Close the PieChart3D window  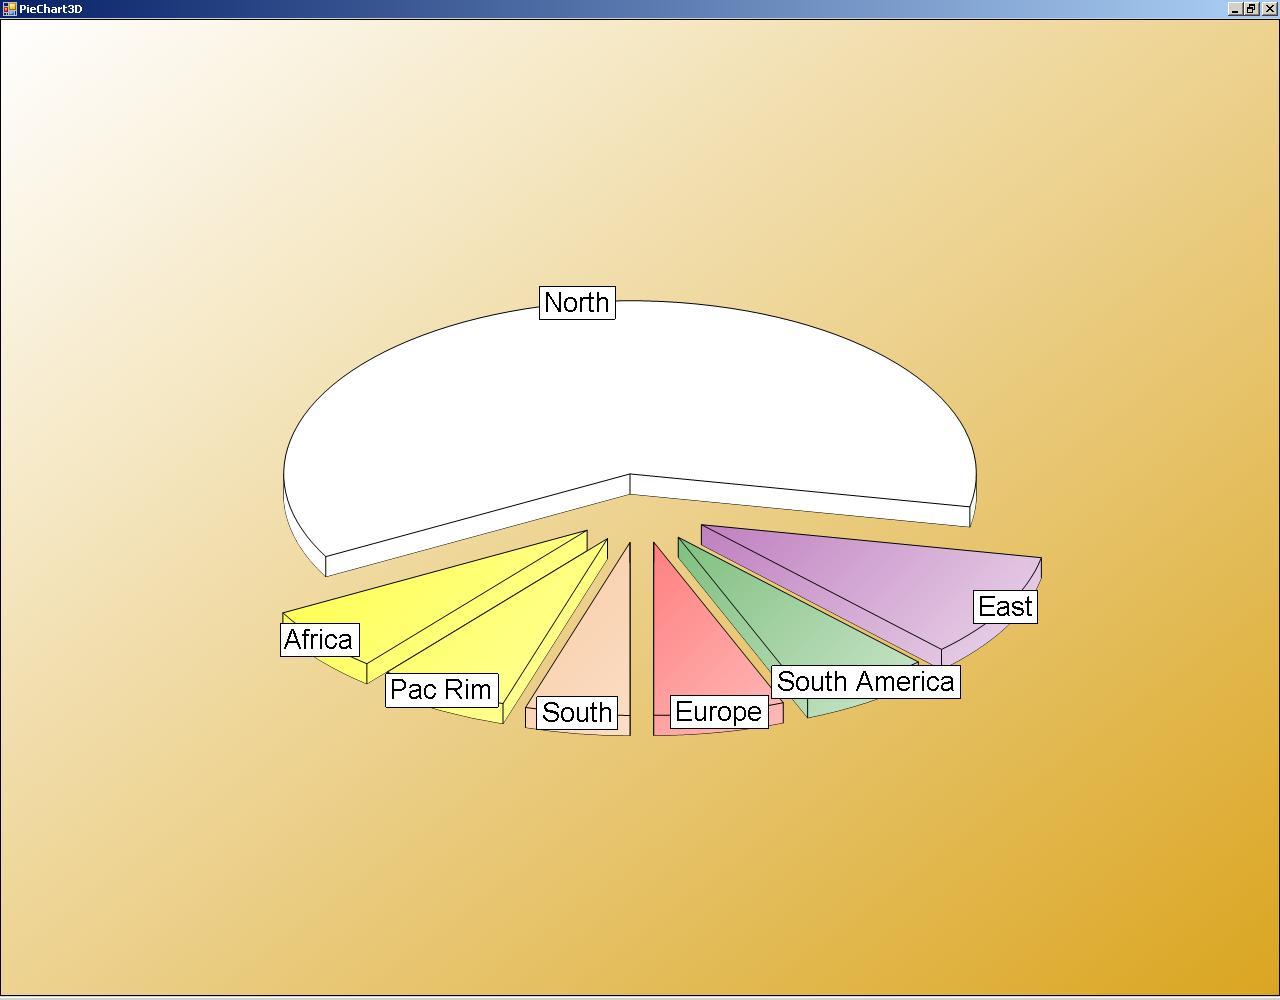pos(1270,8)
